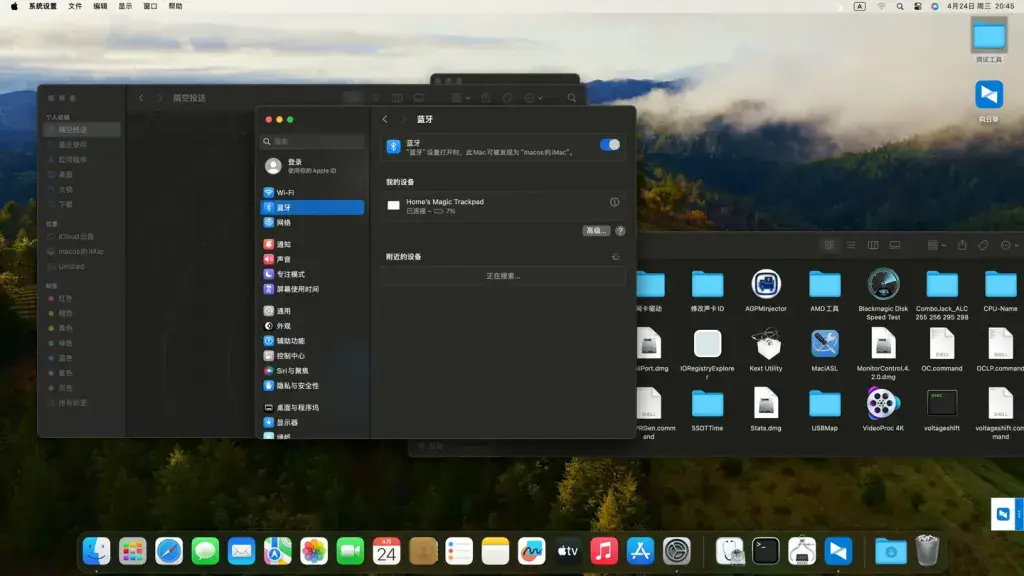Open the 帮助 menu in the menu bar
This screenshot has height=576, width=1024.
[175, 6]
